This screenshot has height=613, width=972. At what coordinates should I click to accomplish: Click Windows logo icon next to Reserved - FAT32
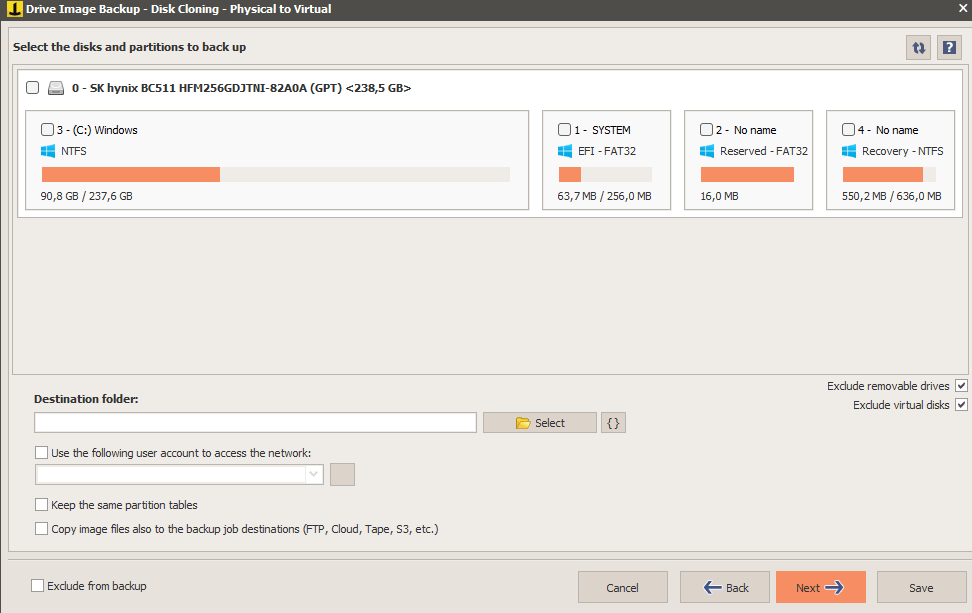707,151
